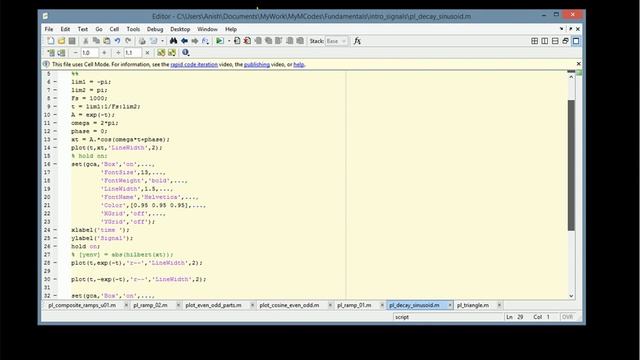Tile editor documents in grid layout
This screenshot has height=360, width=640.
click(534, 41)
